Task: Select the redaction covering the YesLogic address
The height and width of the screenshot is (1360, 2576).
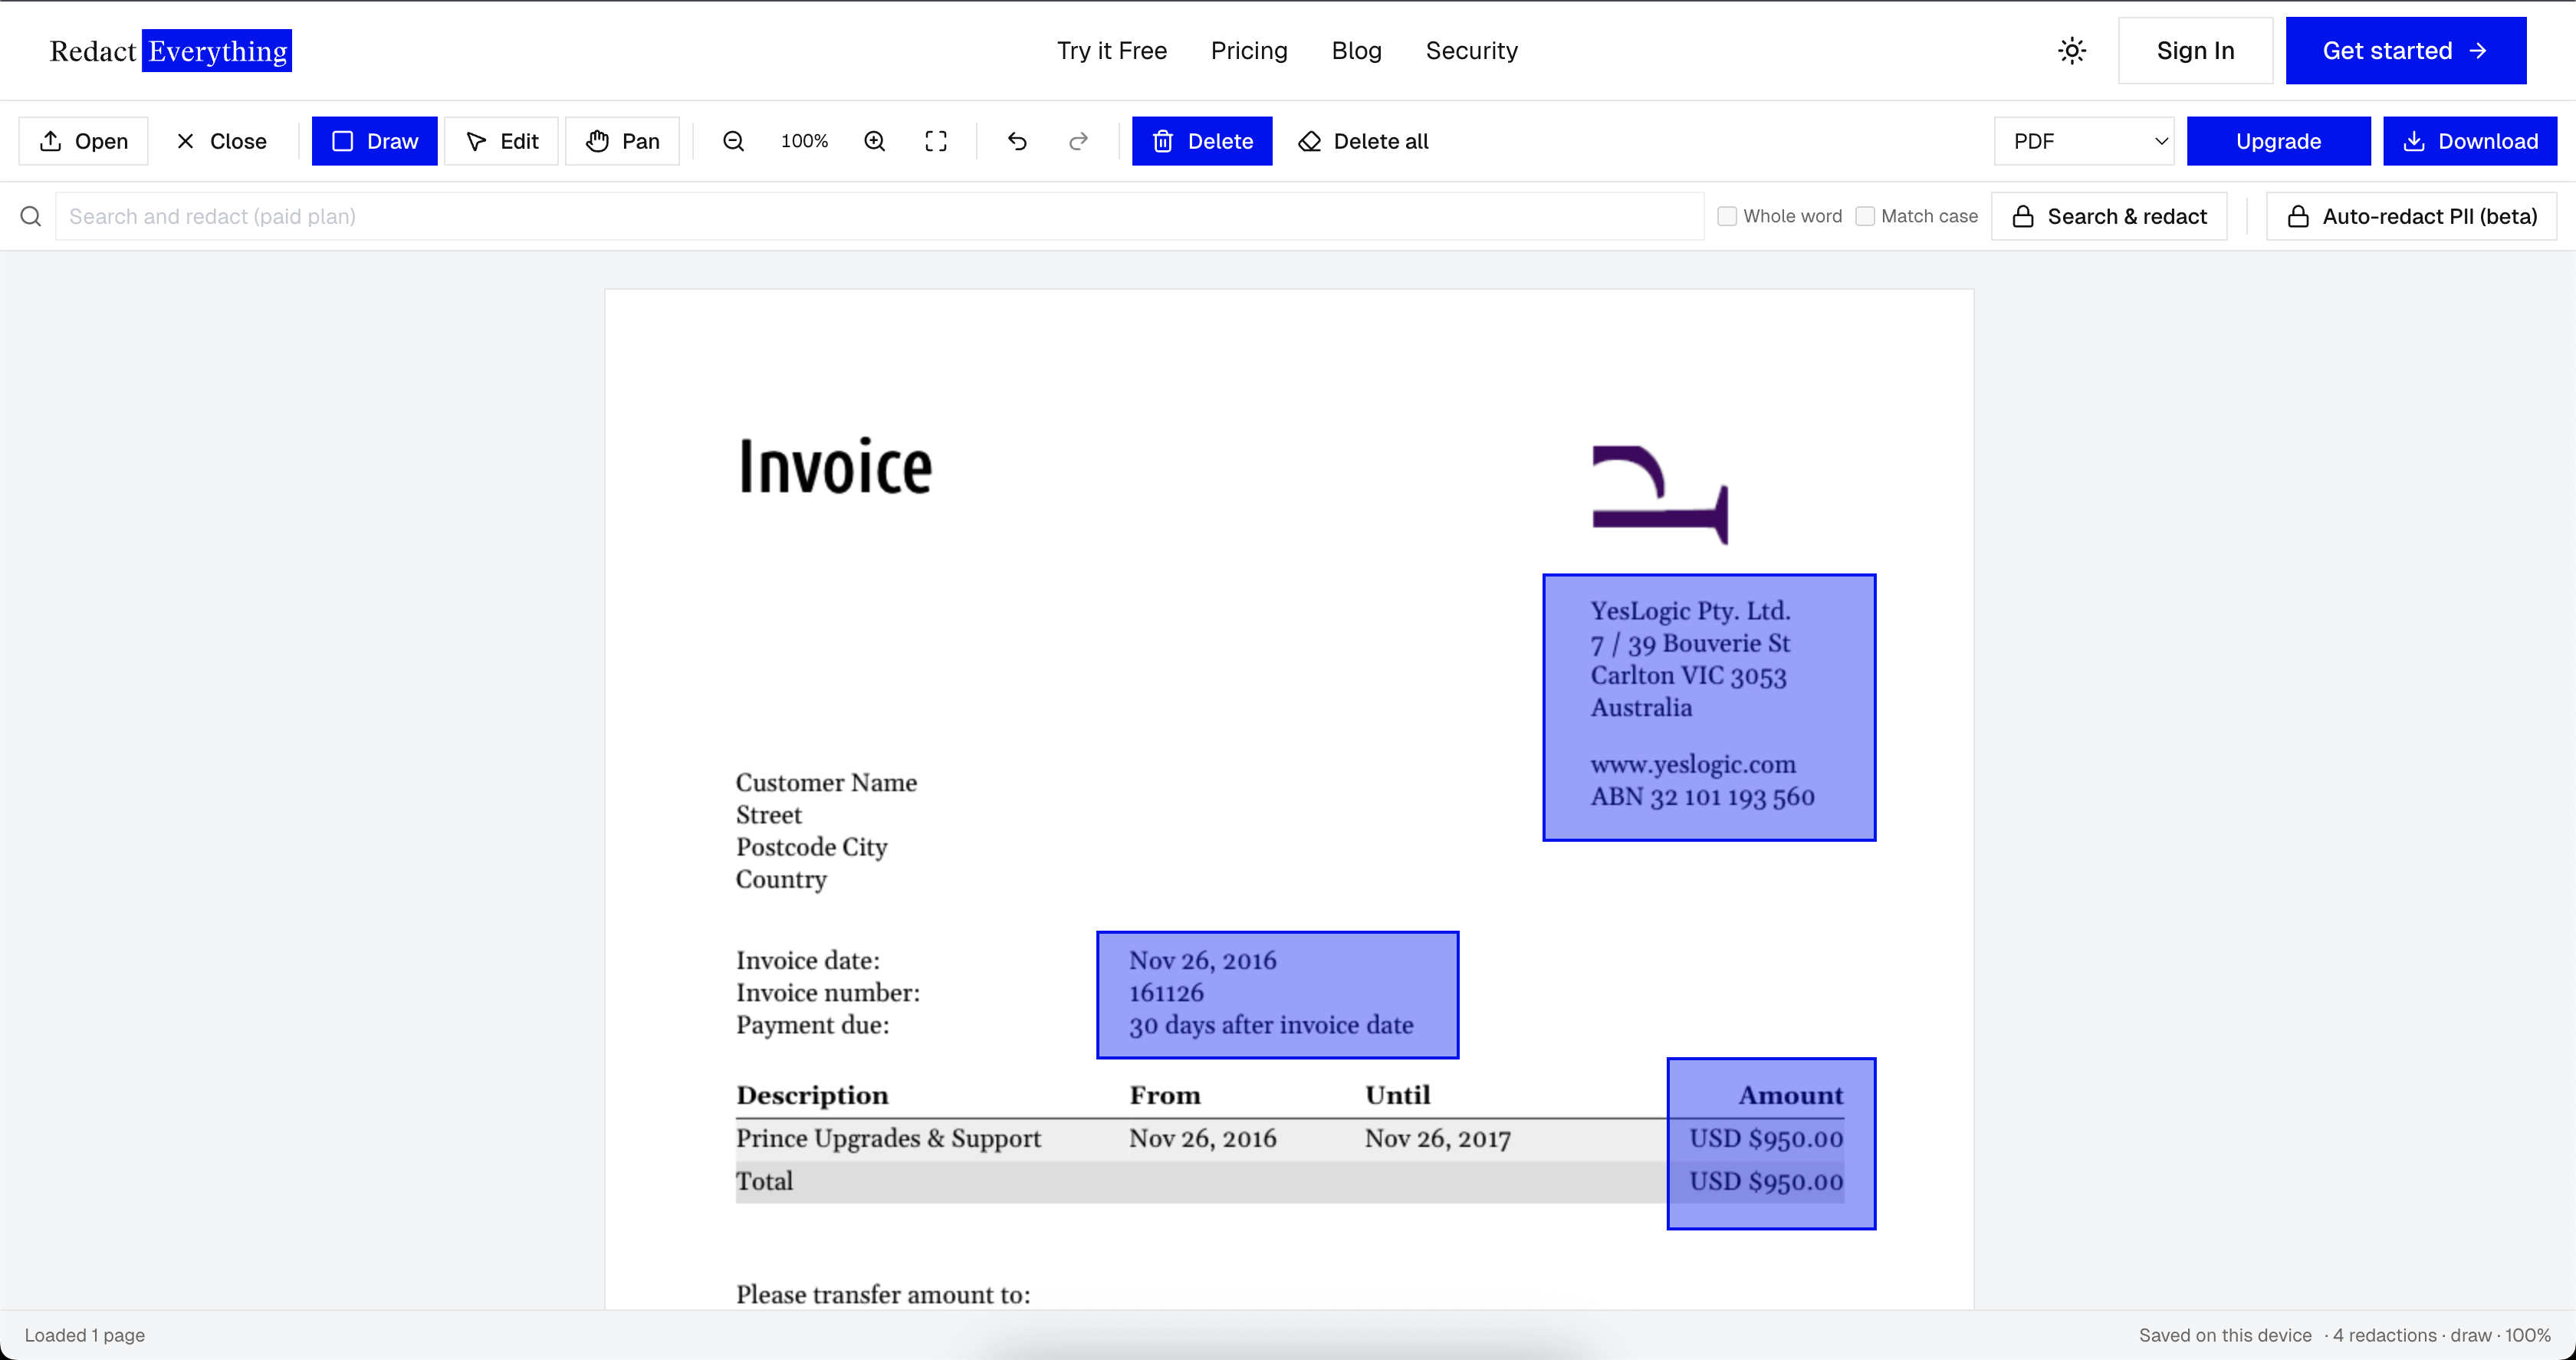Action: coord(1709,707)
